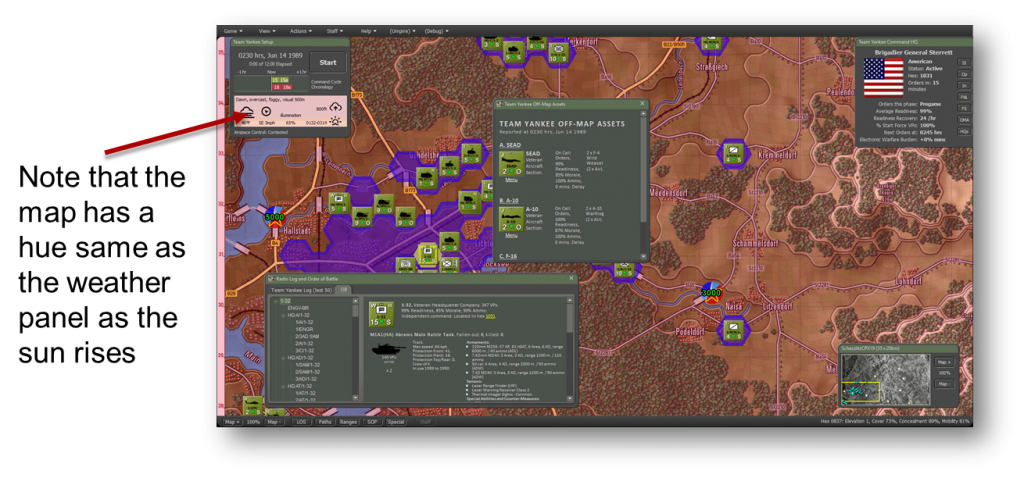This screenshot has width=1024, height=478.
Task: Click the In button in Command HQ panel
Action: point(964,86)
